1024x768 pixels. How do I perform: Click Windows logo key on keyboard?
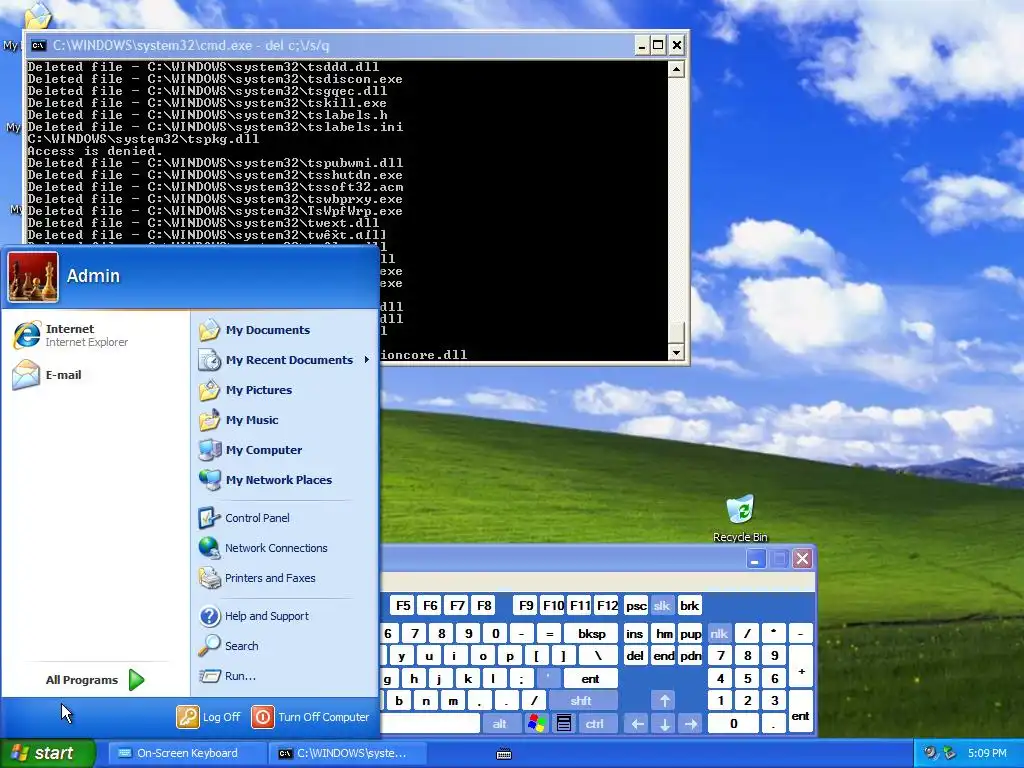(537, 724)
